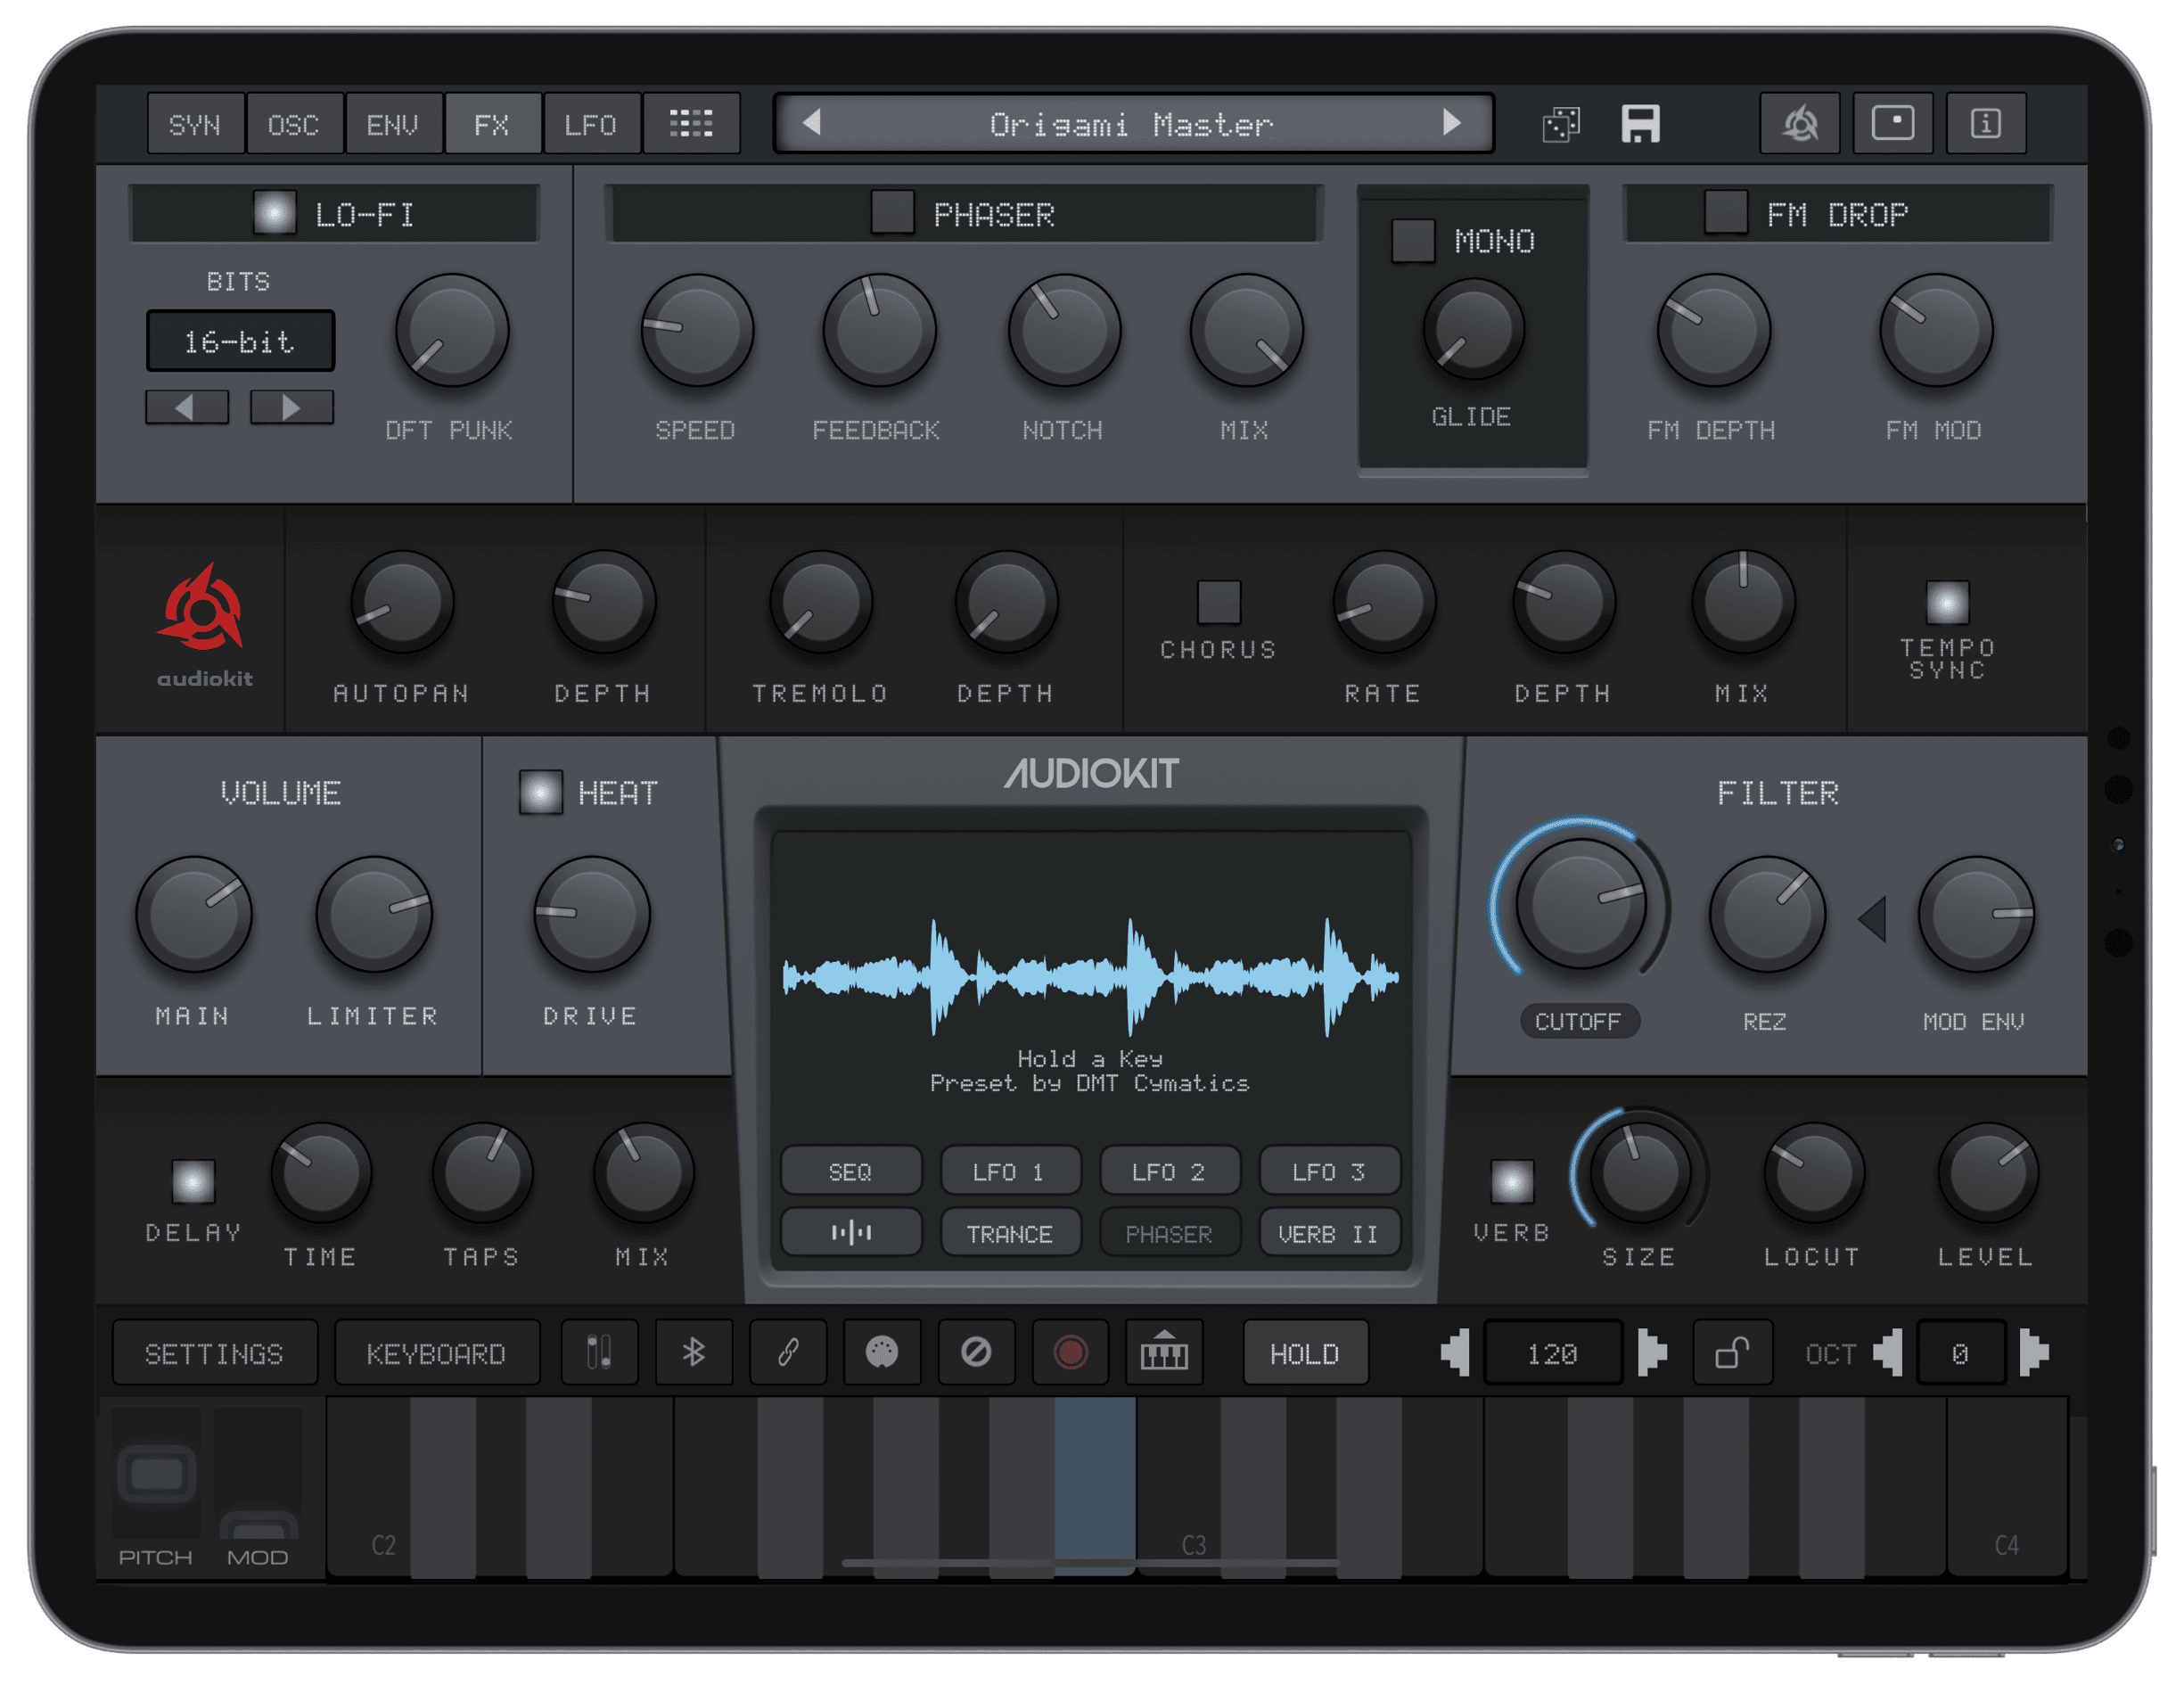Click the MOD wheel control

pyautogui.click(x=258, y=1474)
